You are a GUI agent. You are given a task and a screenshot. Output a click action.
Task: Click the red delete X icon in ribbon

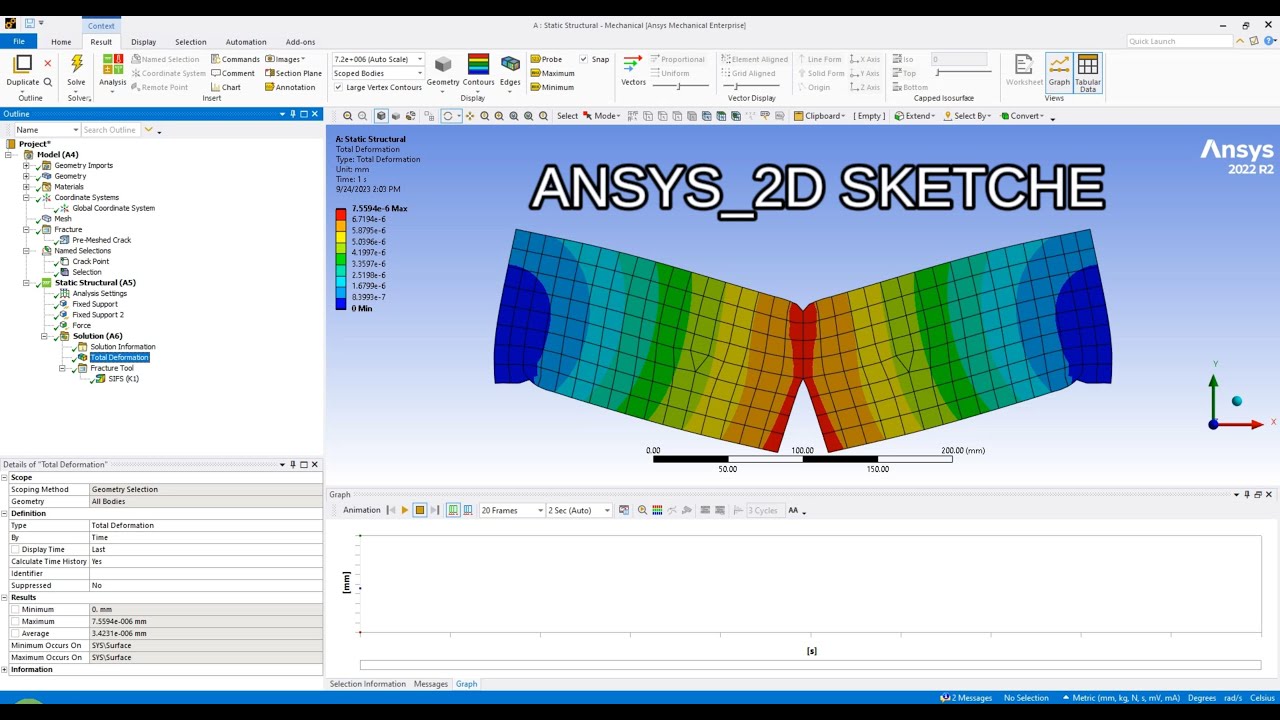click(47, 63)
